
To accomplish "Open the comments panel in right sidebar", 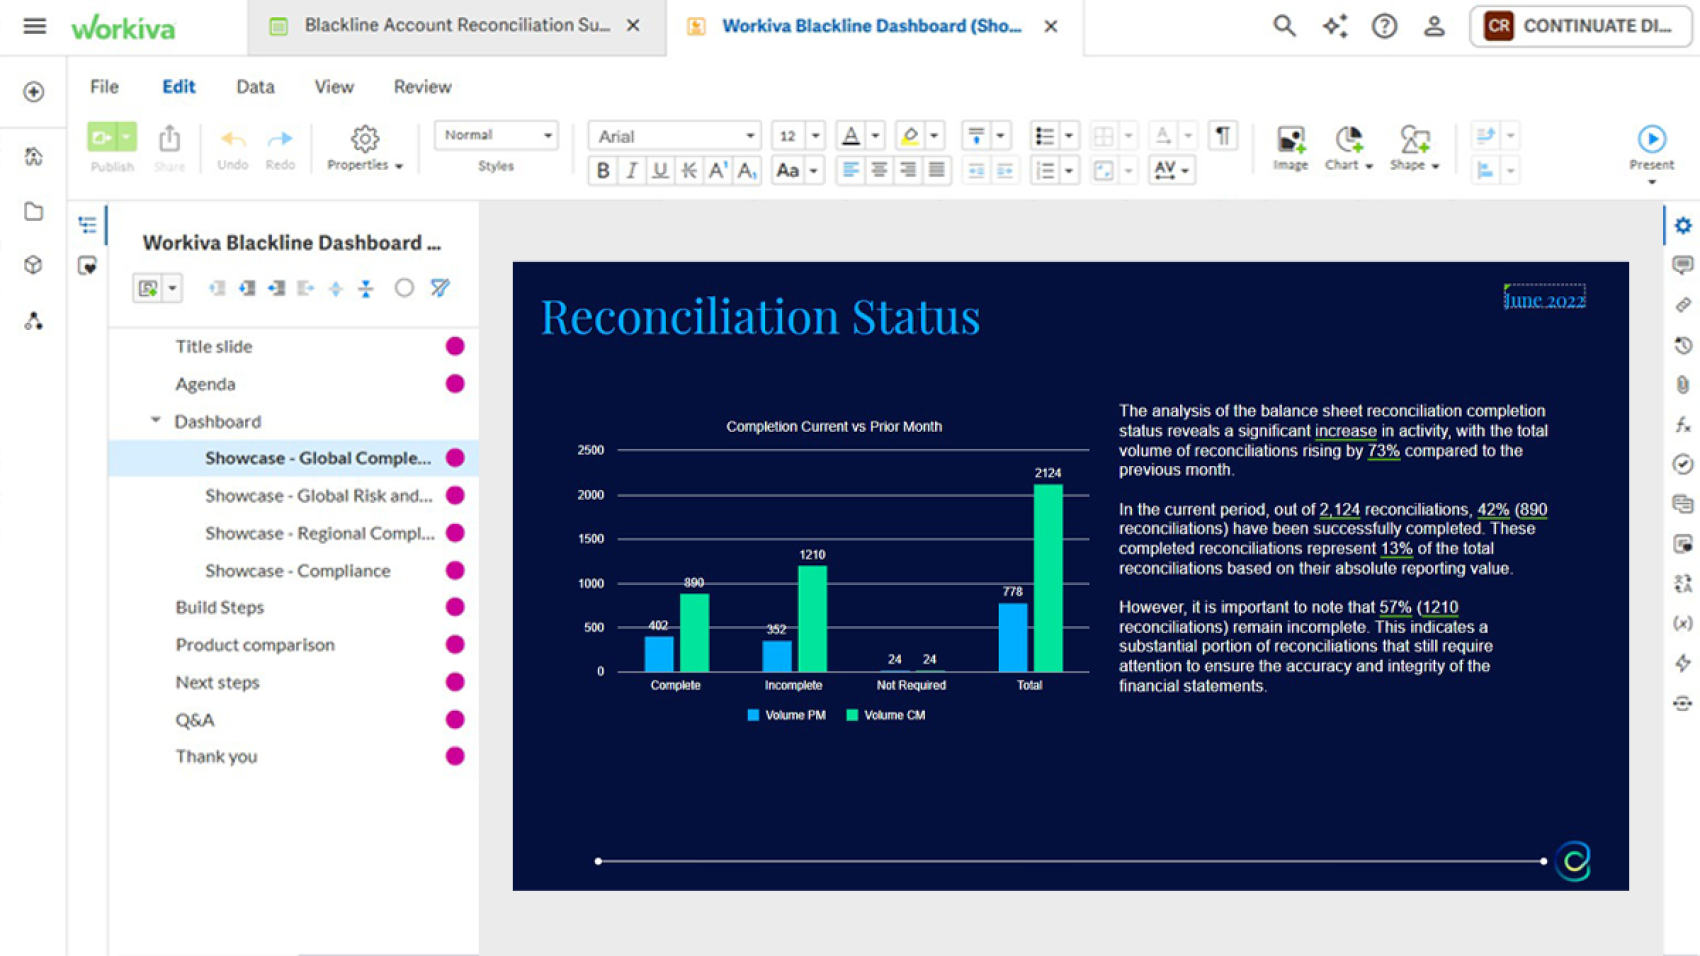I will (x=1683, y=265).
